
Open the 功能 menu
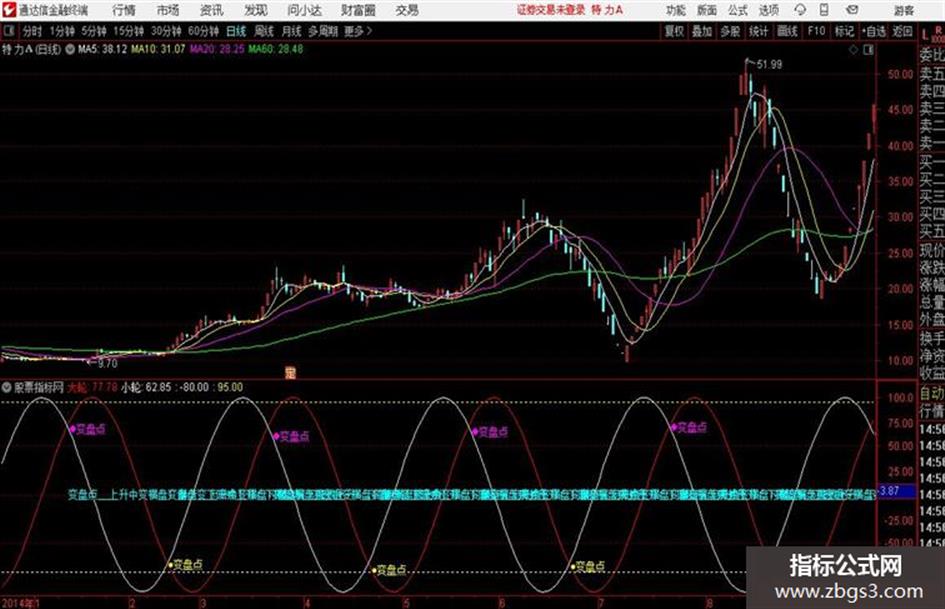coord(676,10)
